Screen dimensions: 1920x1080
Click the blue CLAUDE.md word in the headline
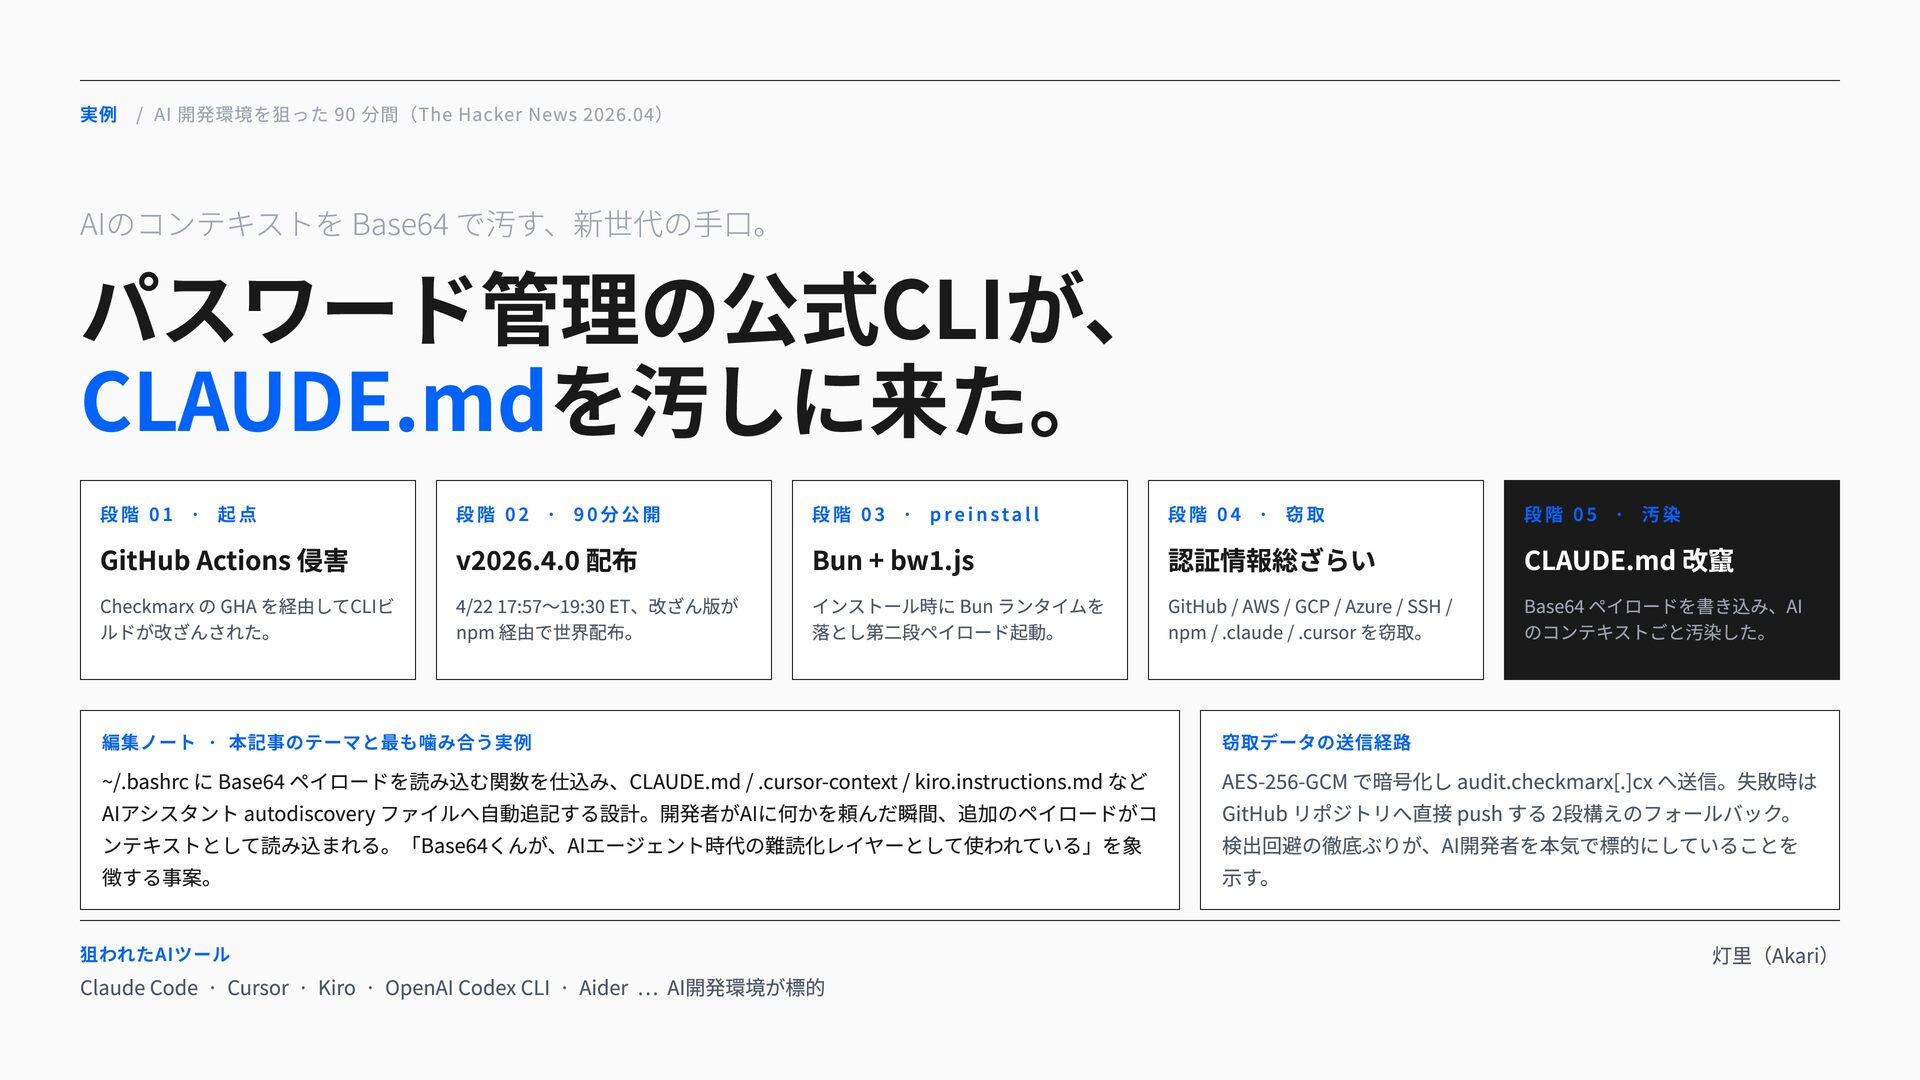314,401
